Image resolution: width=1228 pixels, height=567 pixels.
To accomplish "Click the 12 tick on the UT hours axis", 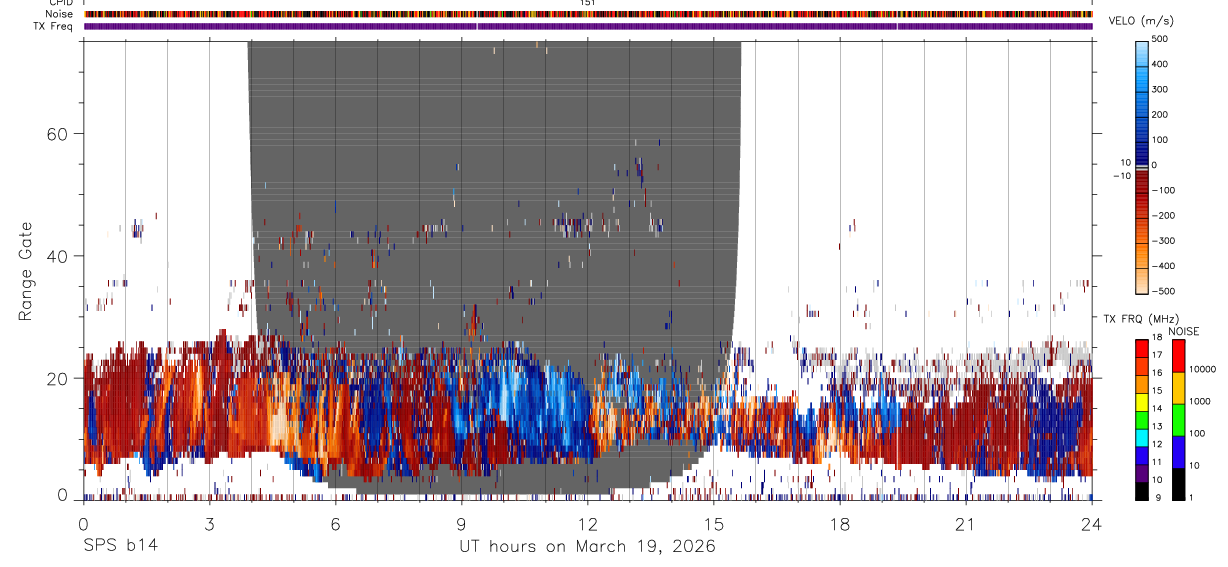I will [587, 524].
